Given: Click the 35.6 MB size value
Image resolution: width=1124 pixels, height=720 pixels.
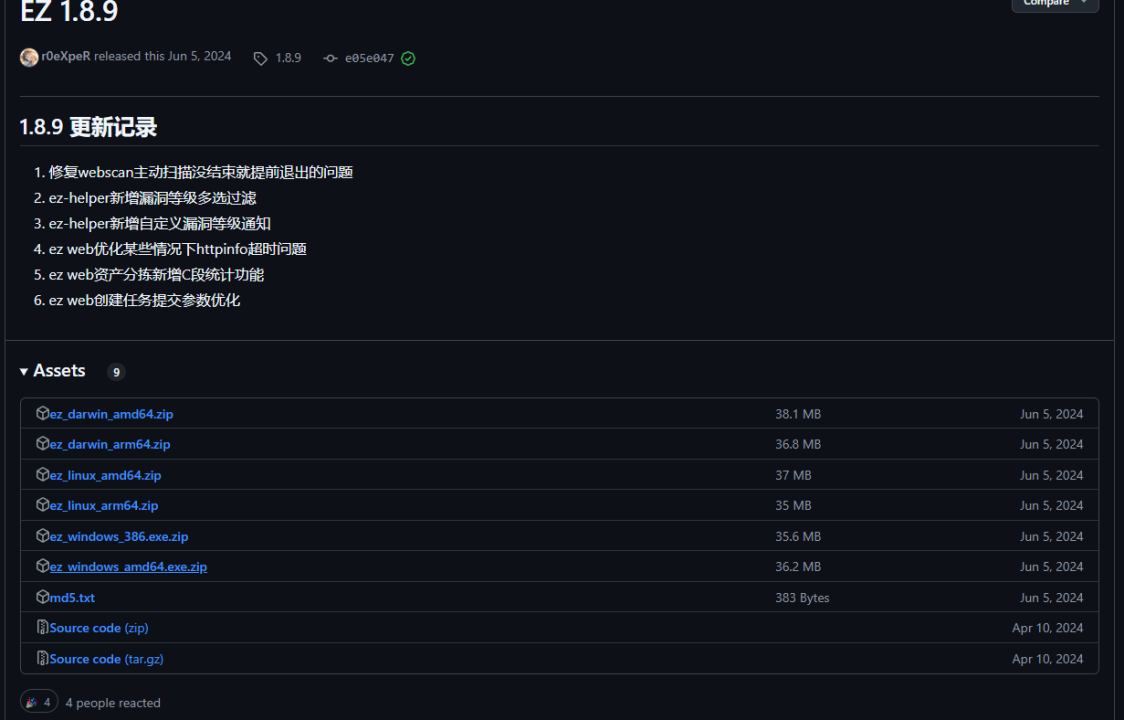Looking at the screenshot, I should click(798, 536).
